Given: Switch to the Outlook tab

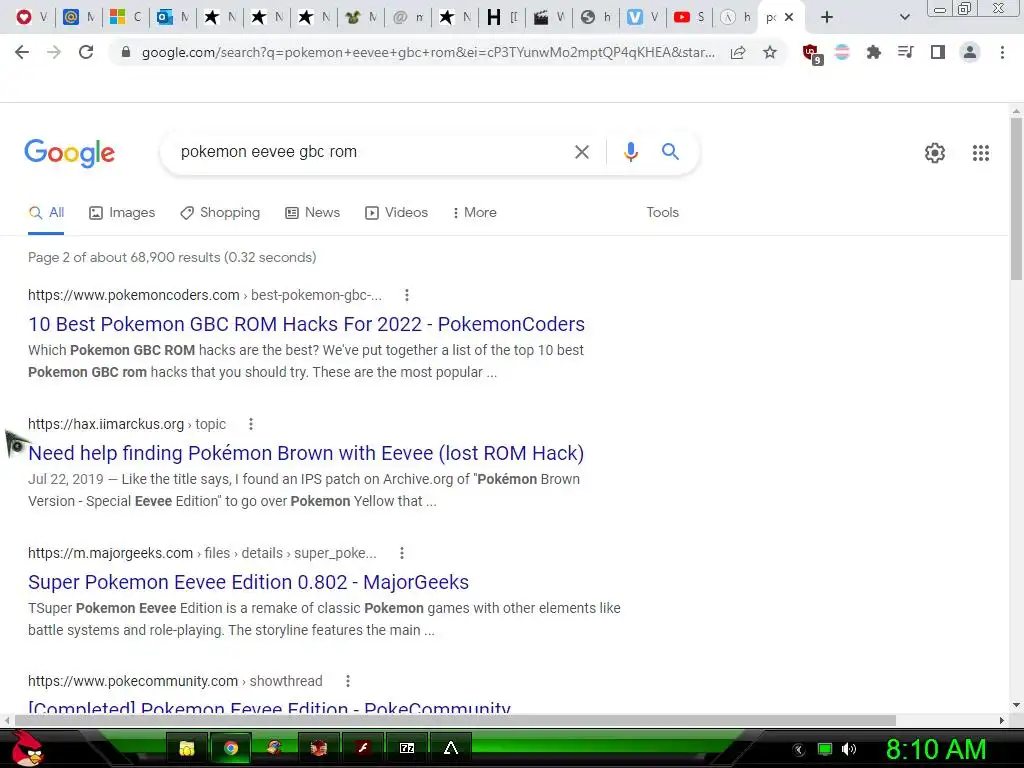Looking at the screenshot, I should [171, 17].
